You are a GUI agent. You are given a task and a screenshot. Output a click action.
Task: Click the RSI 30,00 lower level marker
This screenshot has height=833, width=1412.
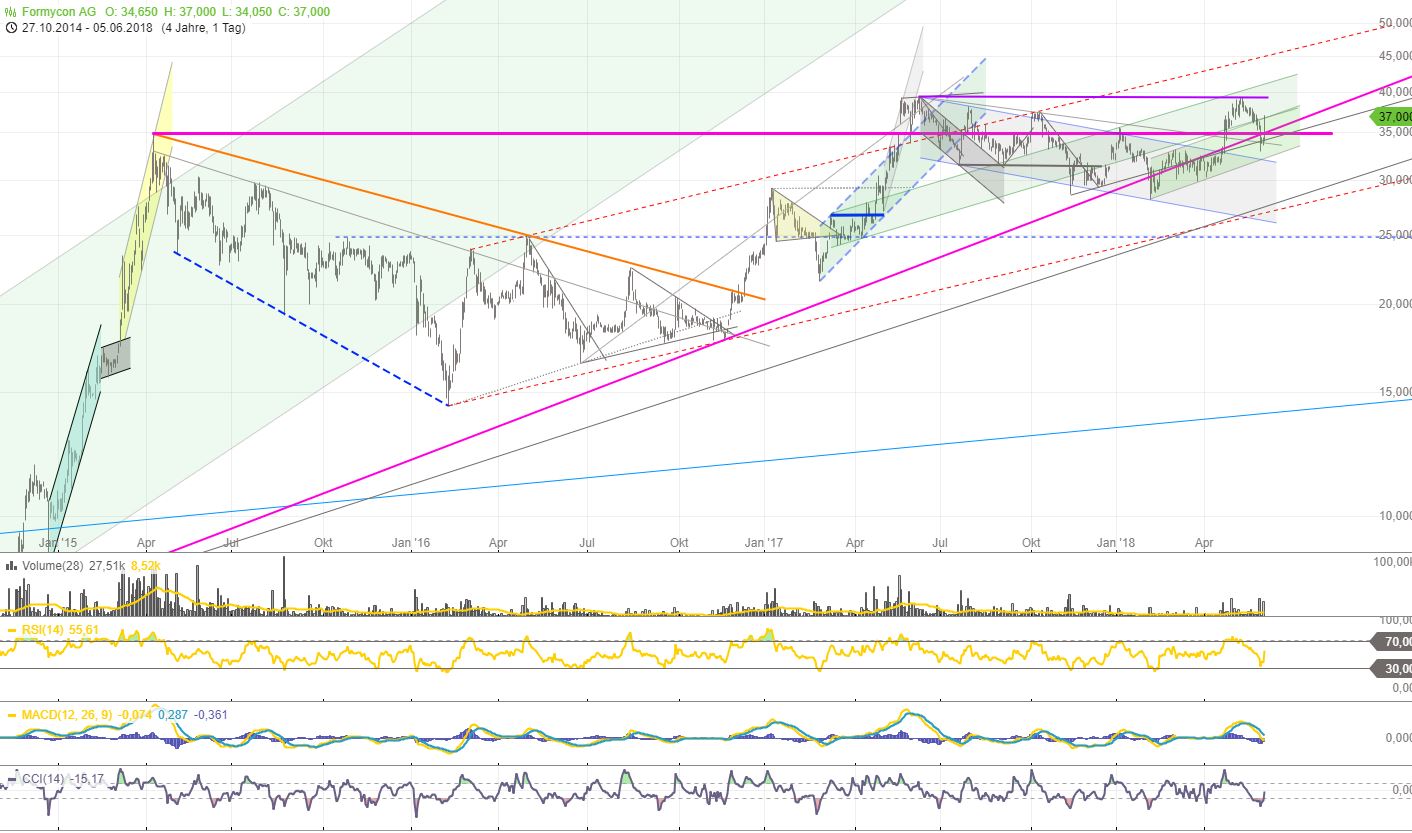pyautogui.click(x=1391, y=669)
